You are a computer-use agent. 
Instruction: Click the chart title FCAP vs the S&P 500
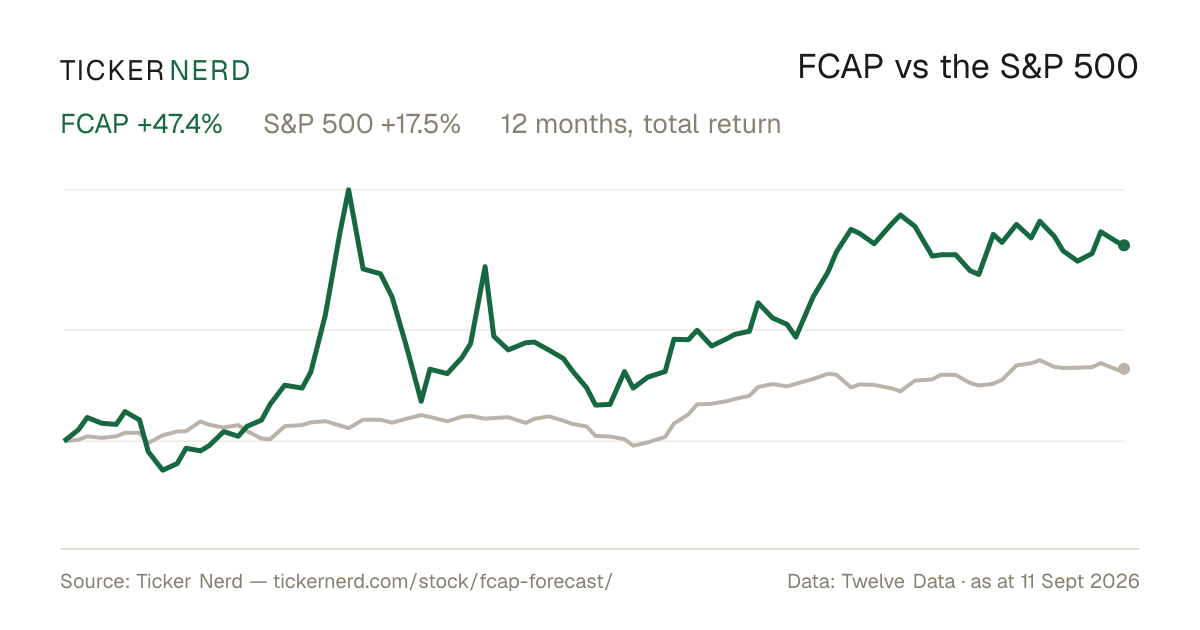point(968,67)
